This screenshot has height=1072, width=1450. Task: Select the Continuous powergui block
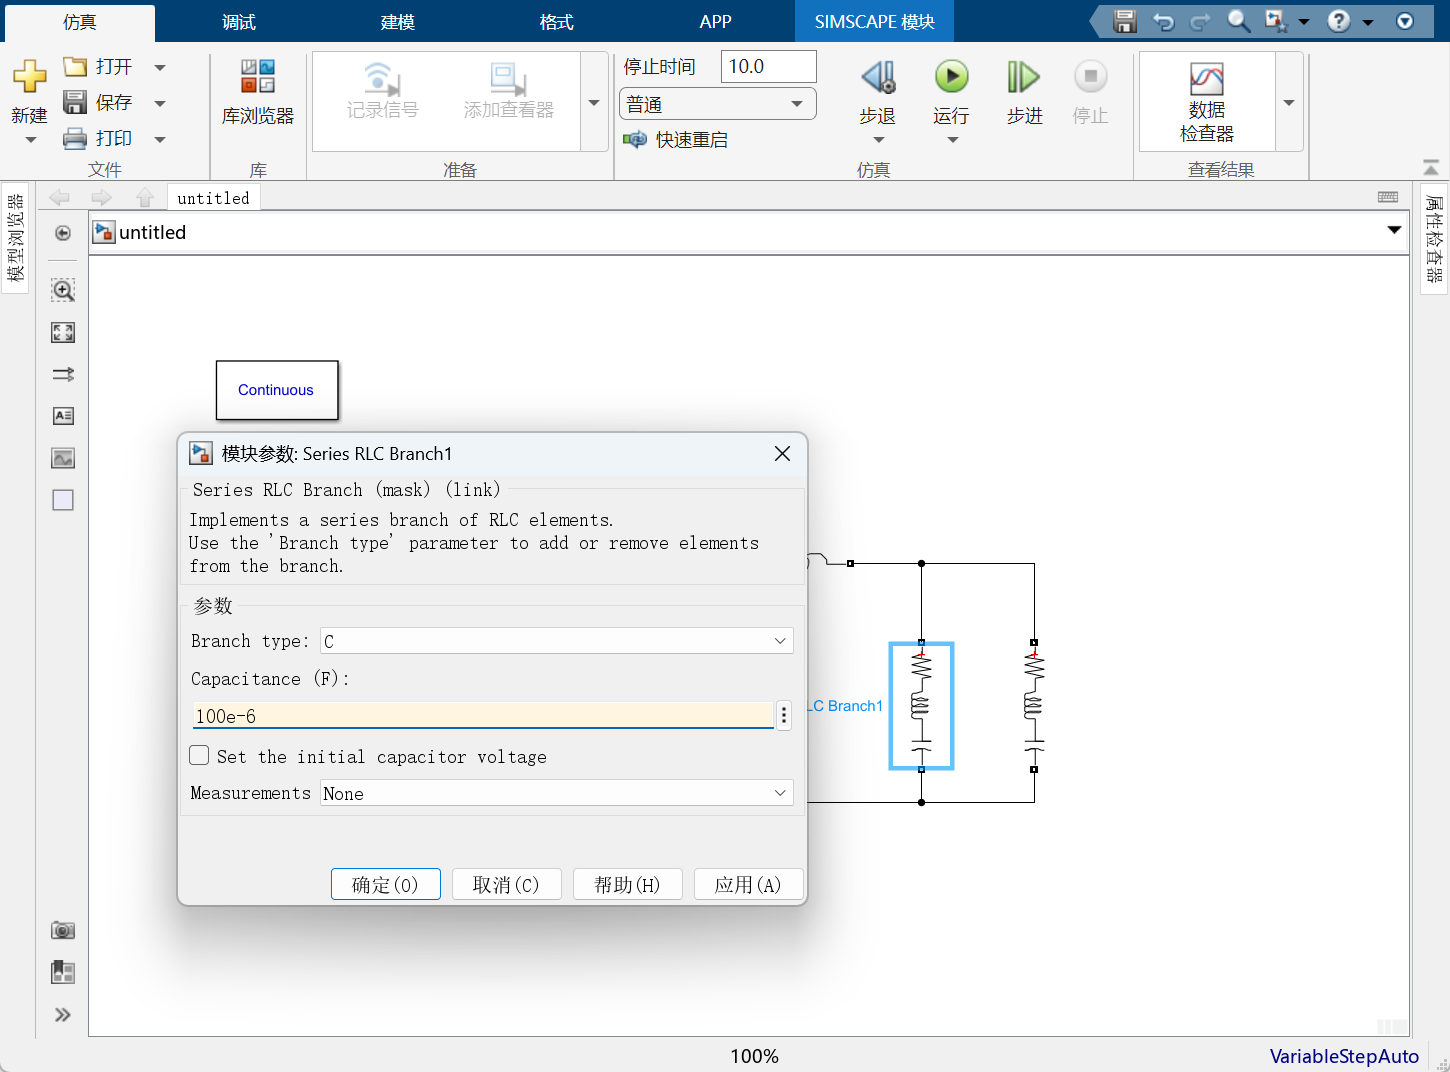tap(277, 390)
